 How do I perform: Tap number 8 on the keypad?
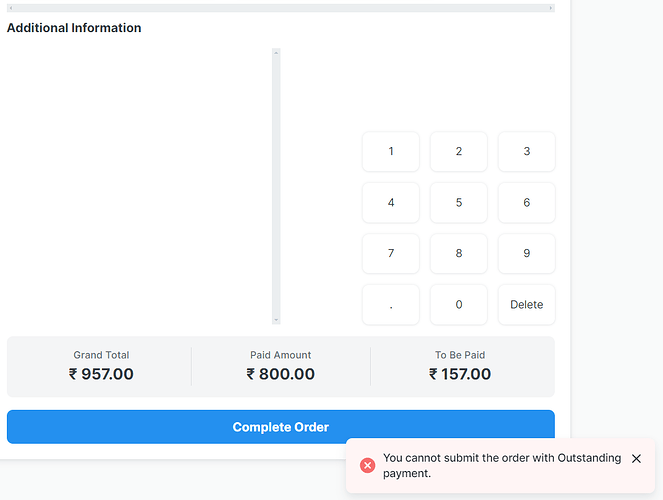tap(459, 253)
